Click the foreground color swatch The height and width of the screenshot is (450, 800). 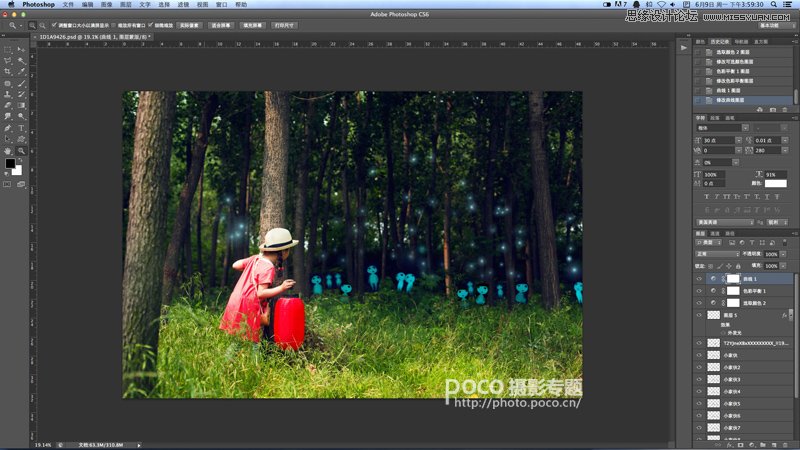[x=10, y=164]
